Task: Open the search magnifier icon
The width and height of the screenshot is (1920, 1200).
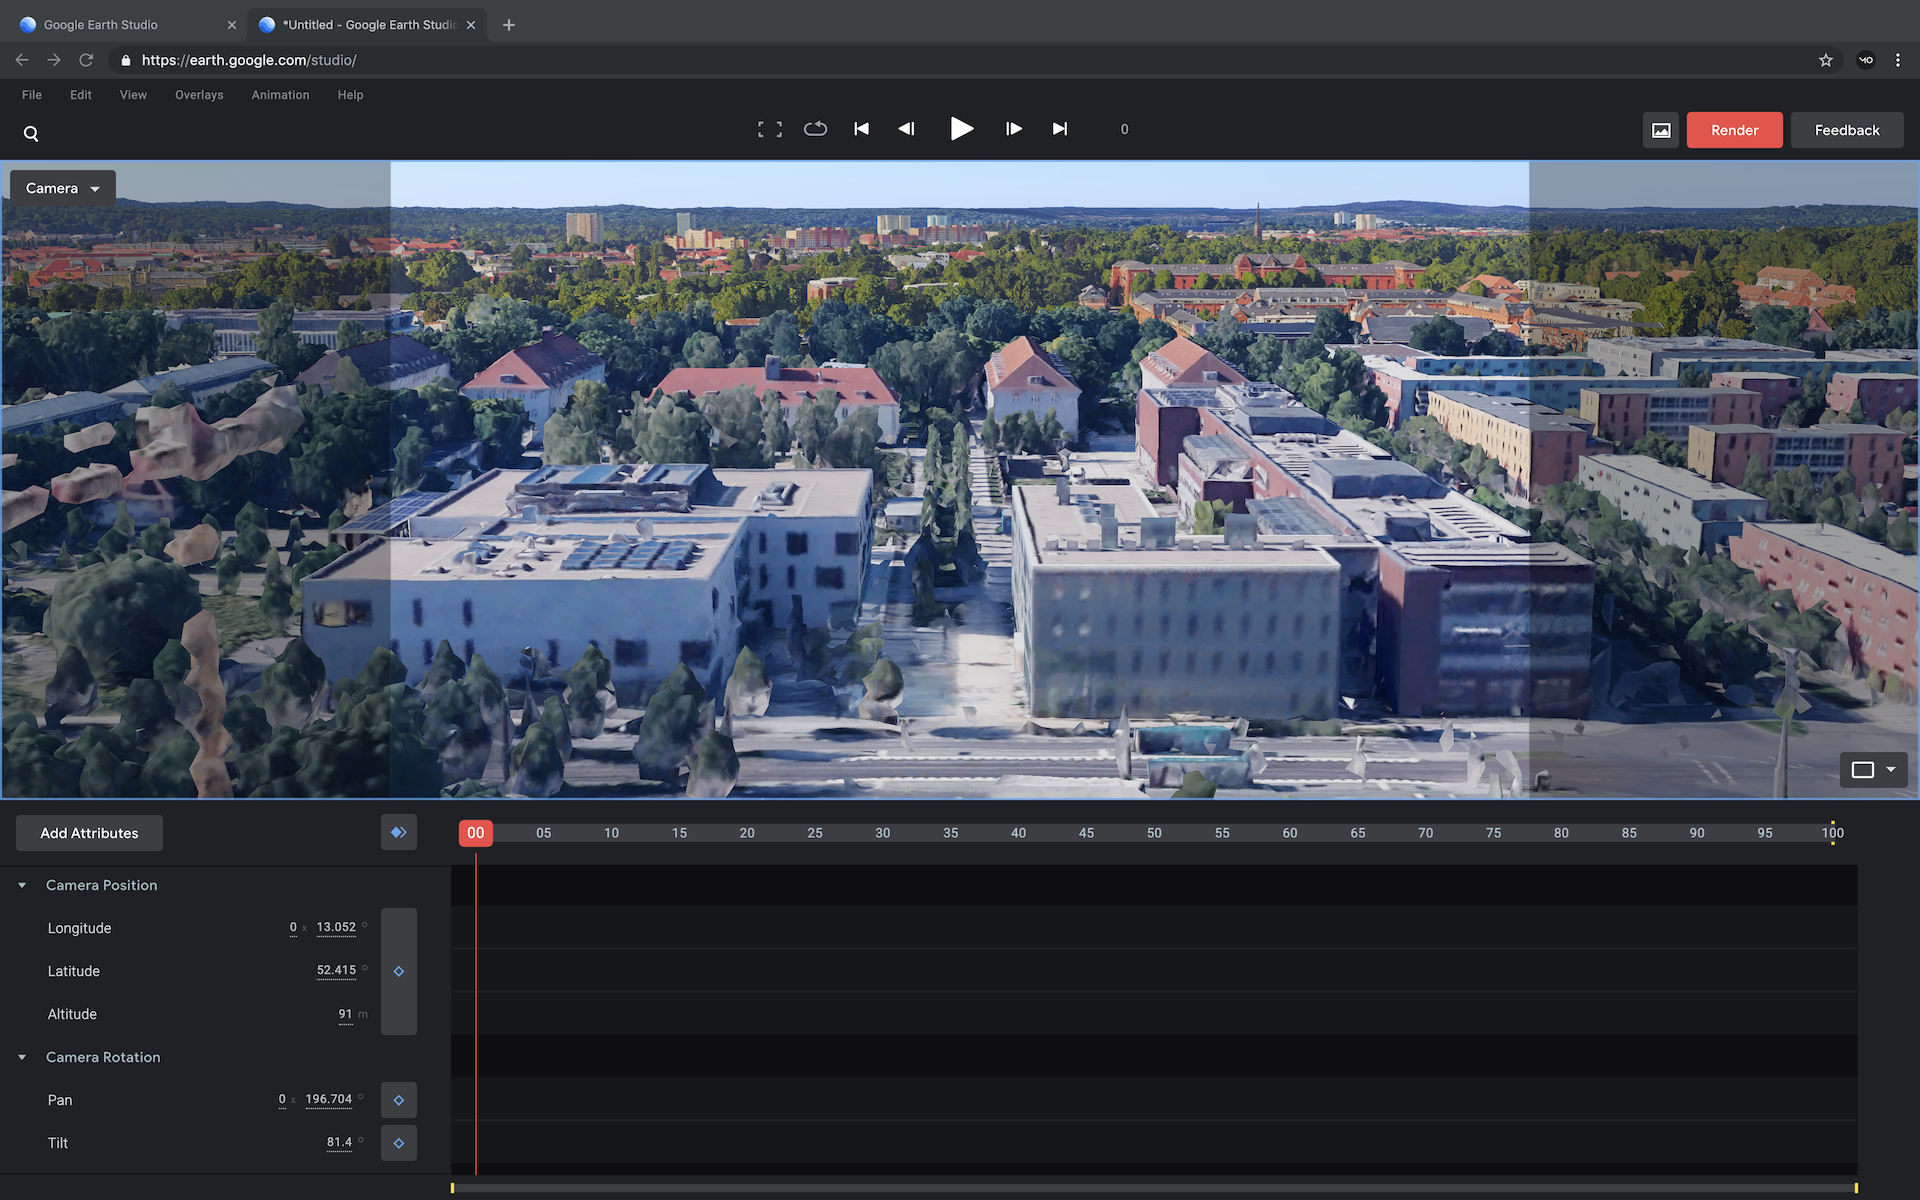Action: coord(31,133)
